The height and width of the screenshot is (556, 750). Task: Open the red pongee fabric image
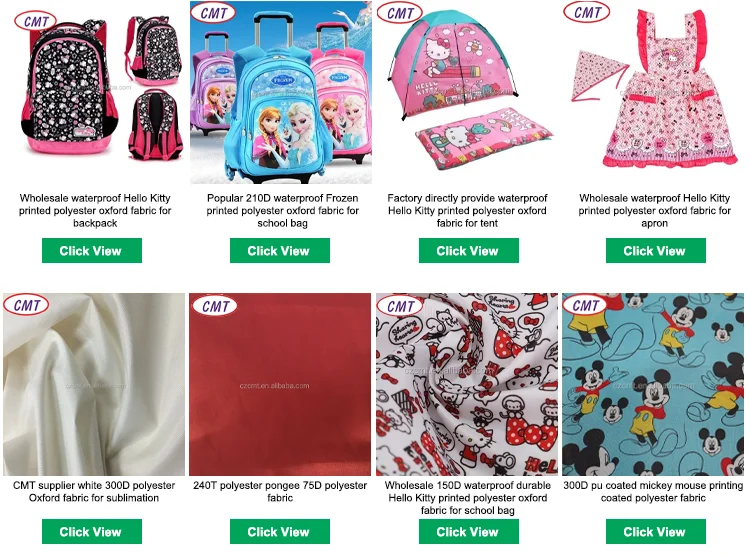280,384
